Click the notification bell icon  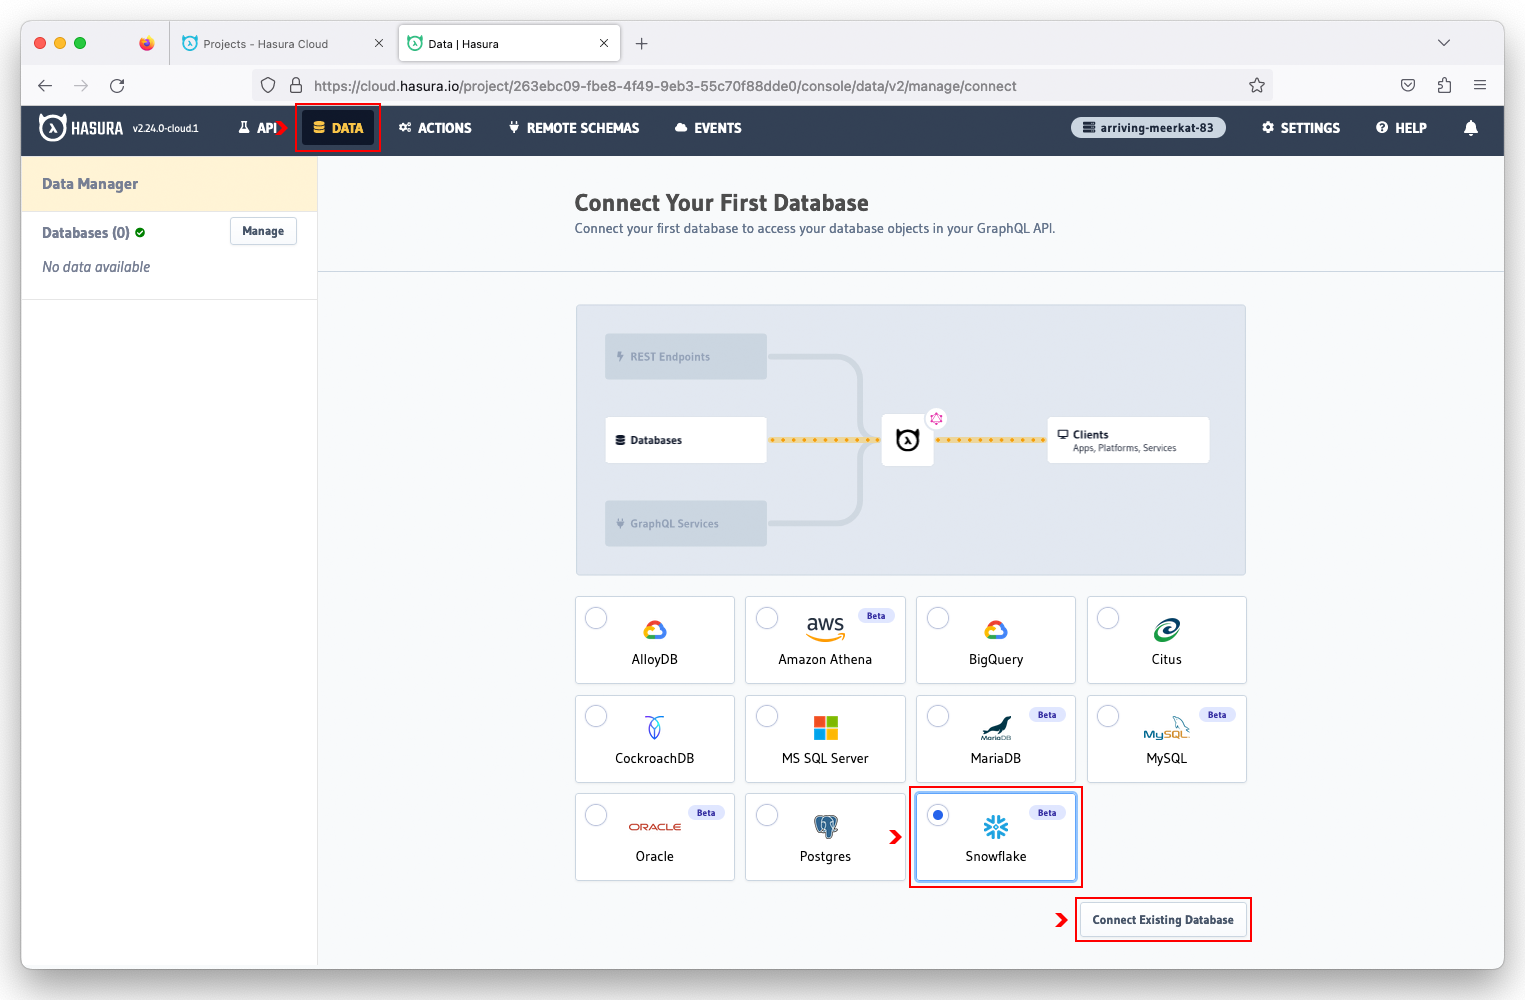click(1470, 128)
